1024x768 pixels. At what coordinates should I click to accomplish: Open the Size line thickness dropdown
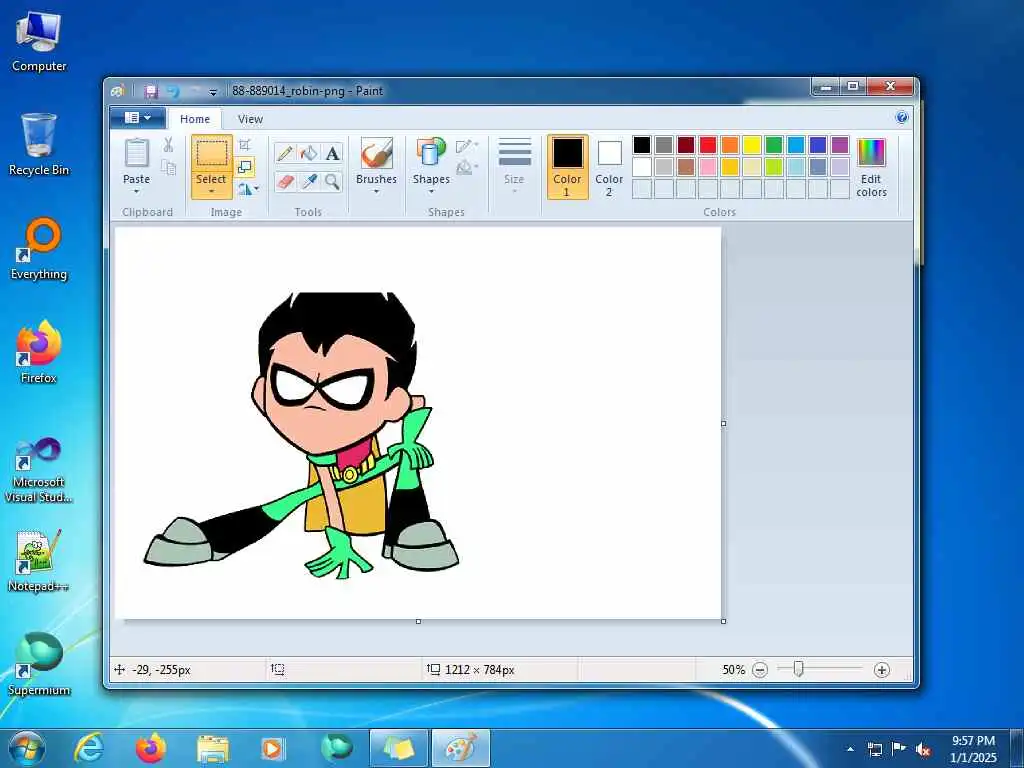coord(515,166)
